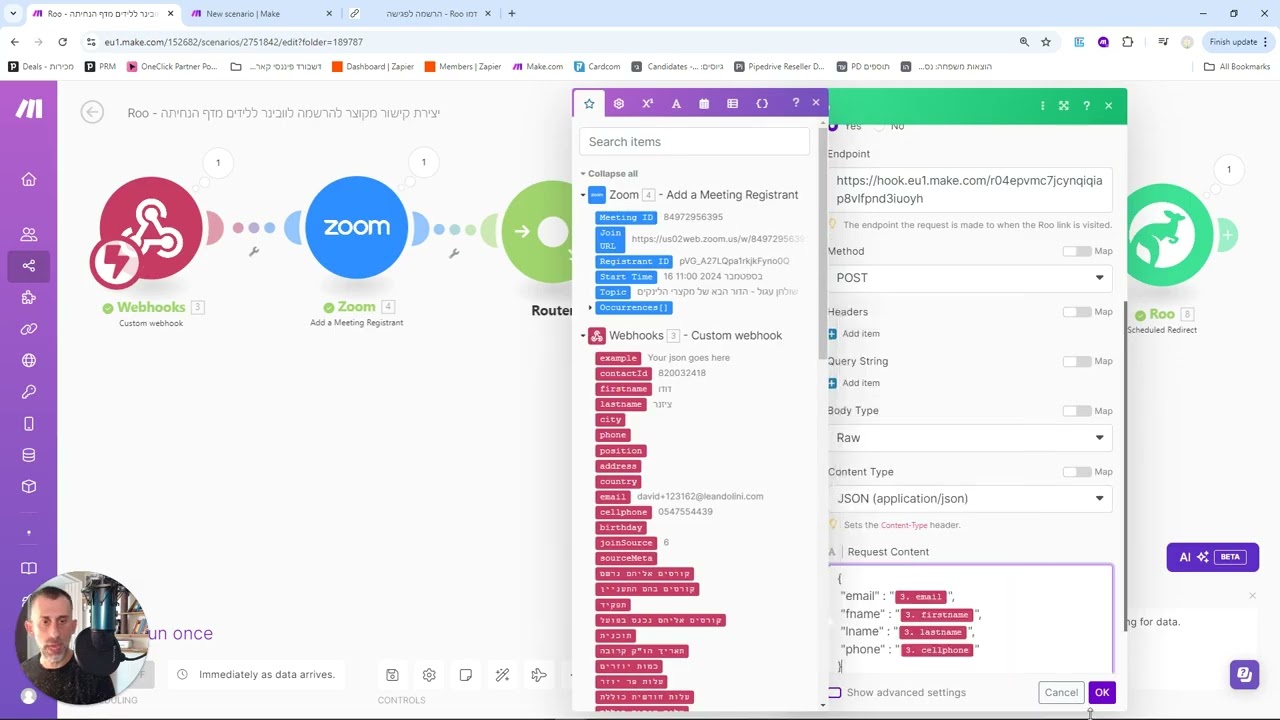The image size is (1280, 720).
Task: Open purple help chat widget
Action: (x=1244, y=674)
